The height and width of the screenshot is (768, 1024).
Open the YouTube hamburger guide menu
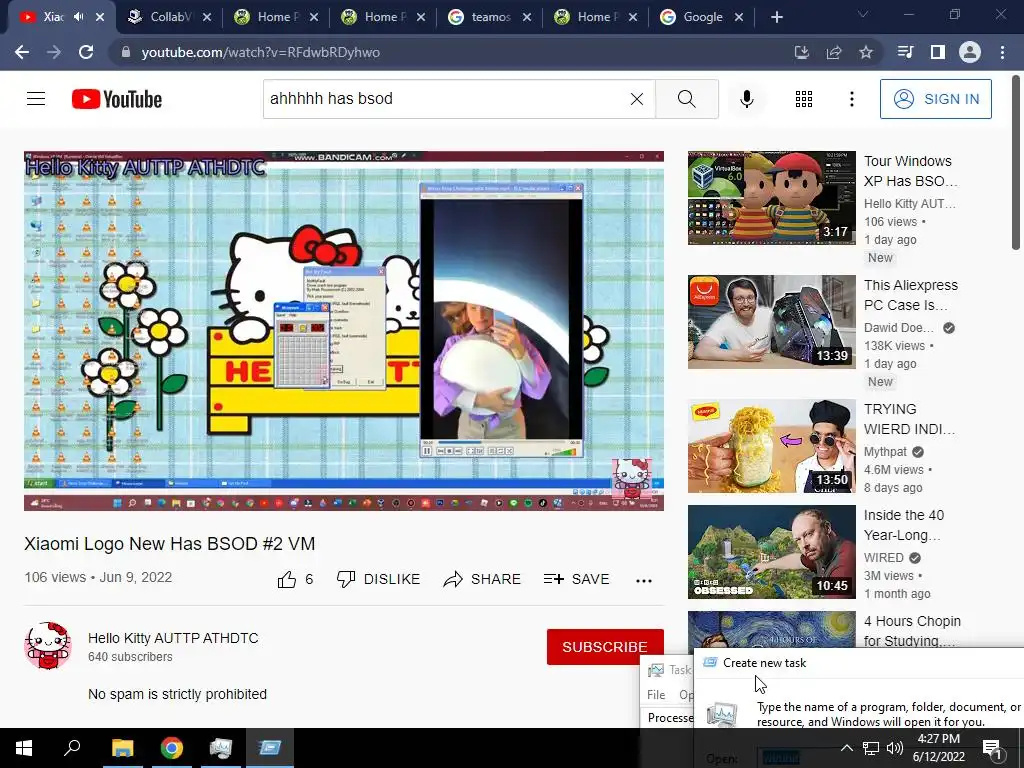click(36, 99)
